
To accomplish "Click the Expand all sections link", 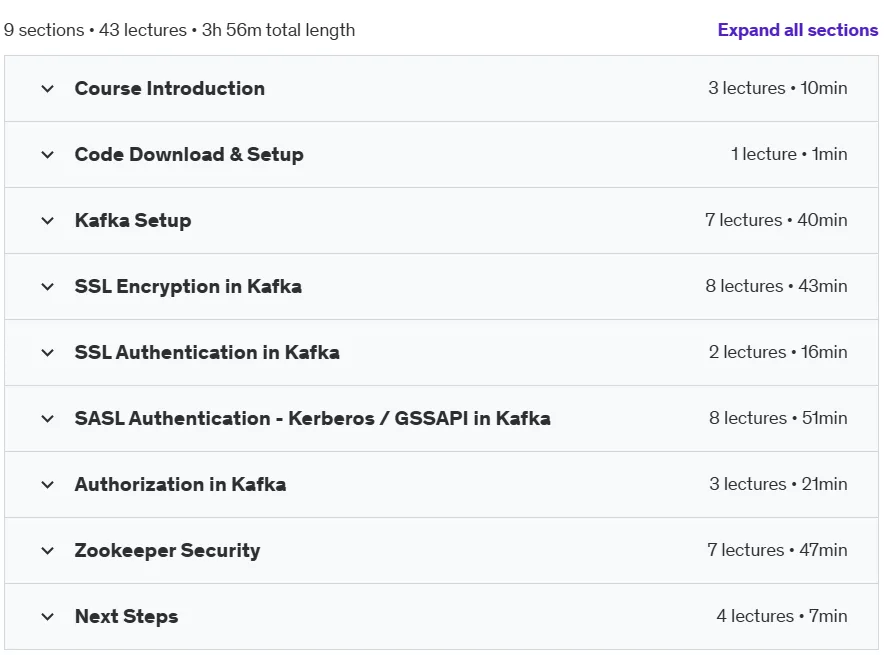I will (798, 30).
